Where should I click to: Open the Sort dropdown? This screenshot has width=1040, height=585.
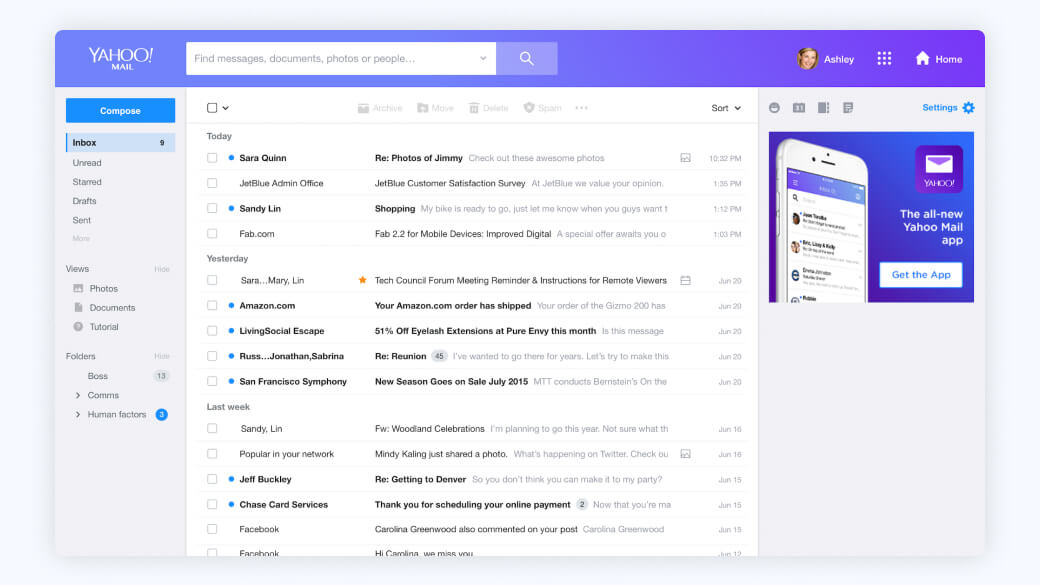point(726,108)
